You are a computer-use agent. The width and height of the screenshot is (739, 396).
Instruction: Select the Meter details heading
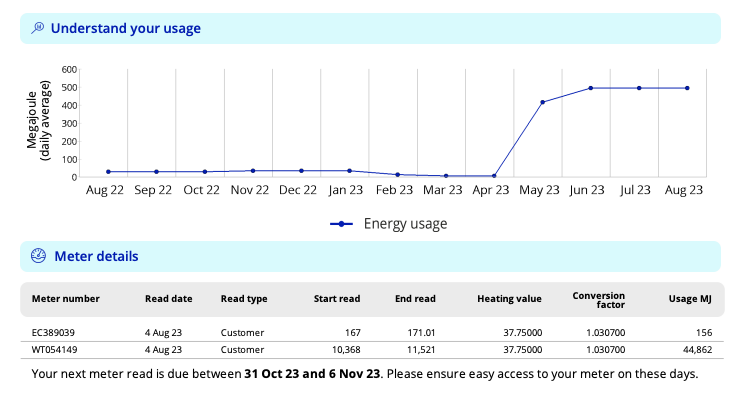96,256
